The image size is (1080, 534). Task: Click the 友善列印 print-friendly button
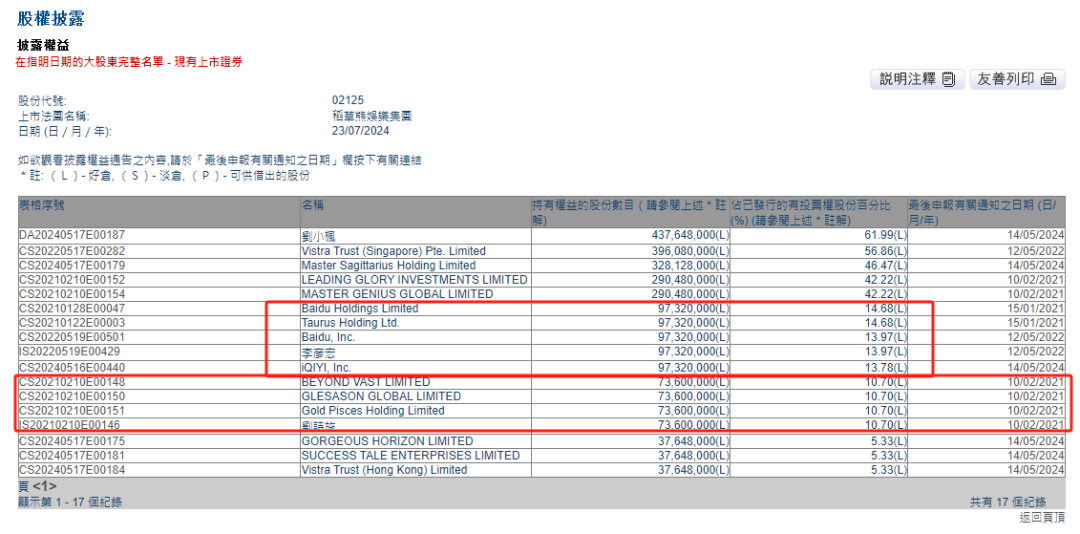coord(1017,79)
